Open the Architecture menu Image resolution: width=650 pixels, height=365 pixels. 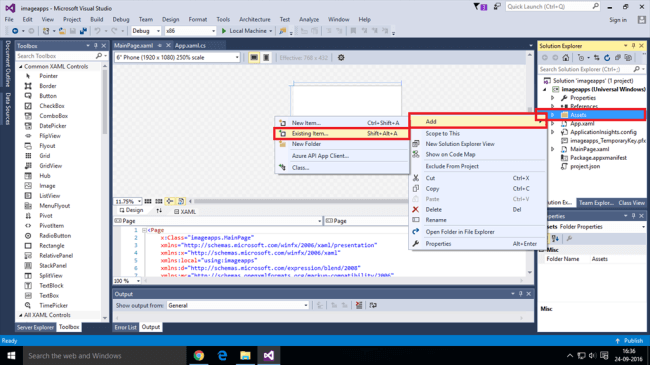coord(255,19)
